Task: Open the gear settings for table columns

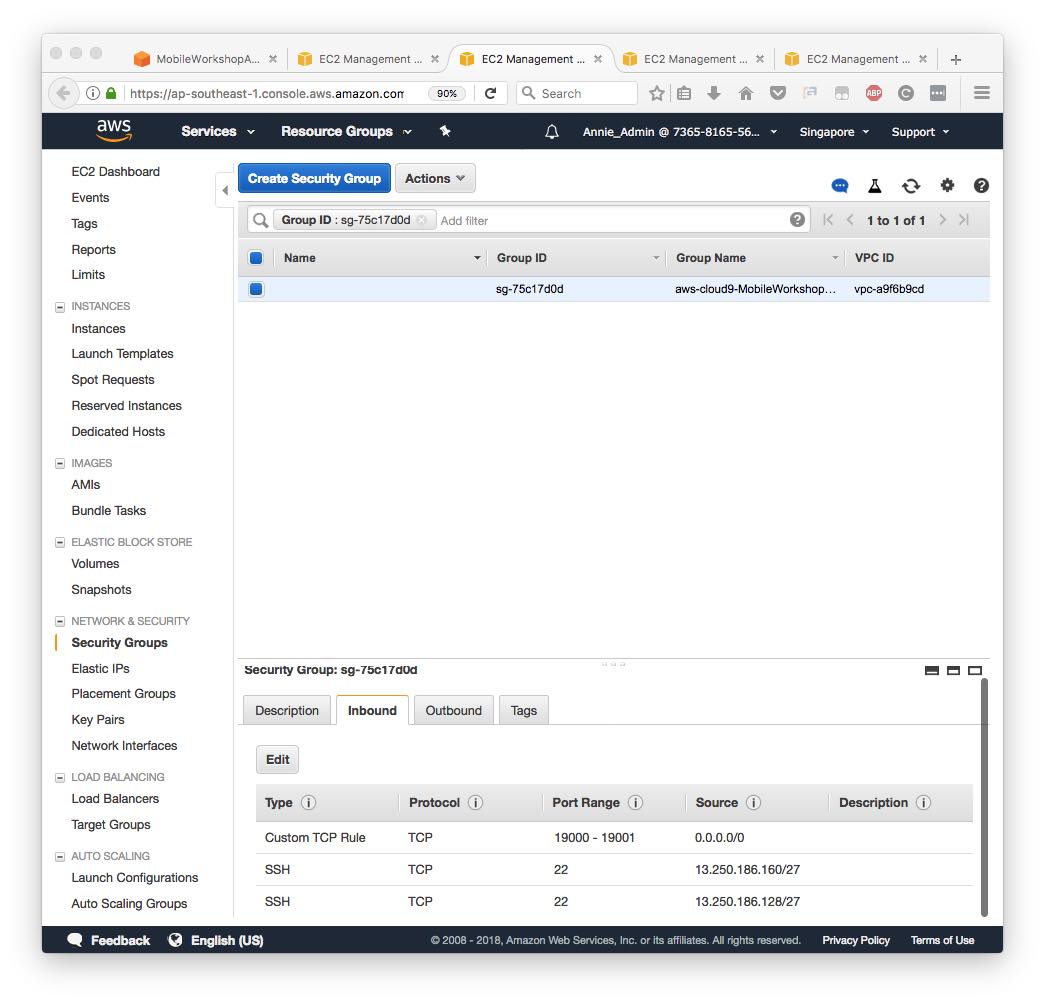Action: click(x=947, y=185)
